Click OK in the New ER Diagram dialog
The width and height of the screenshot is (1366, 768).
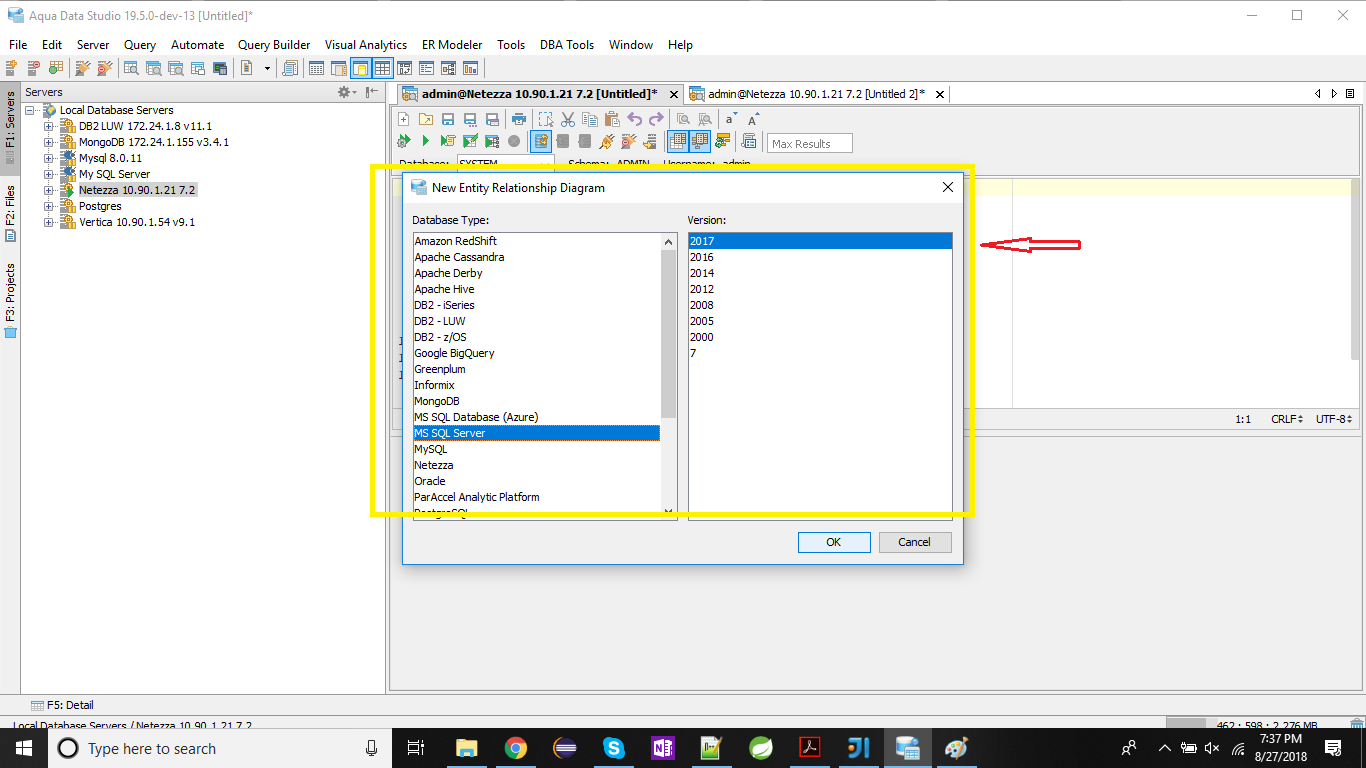pos(833,542)
